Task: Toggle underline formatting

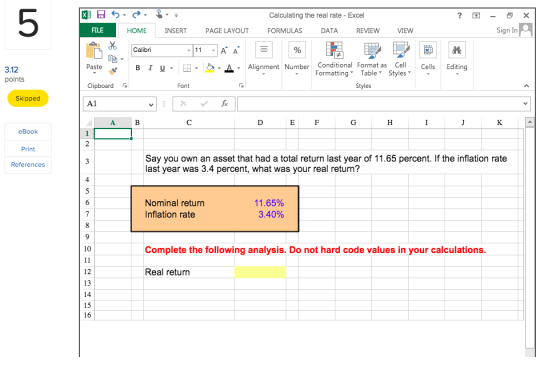Action: (162, 68)
